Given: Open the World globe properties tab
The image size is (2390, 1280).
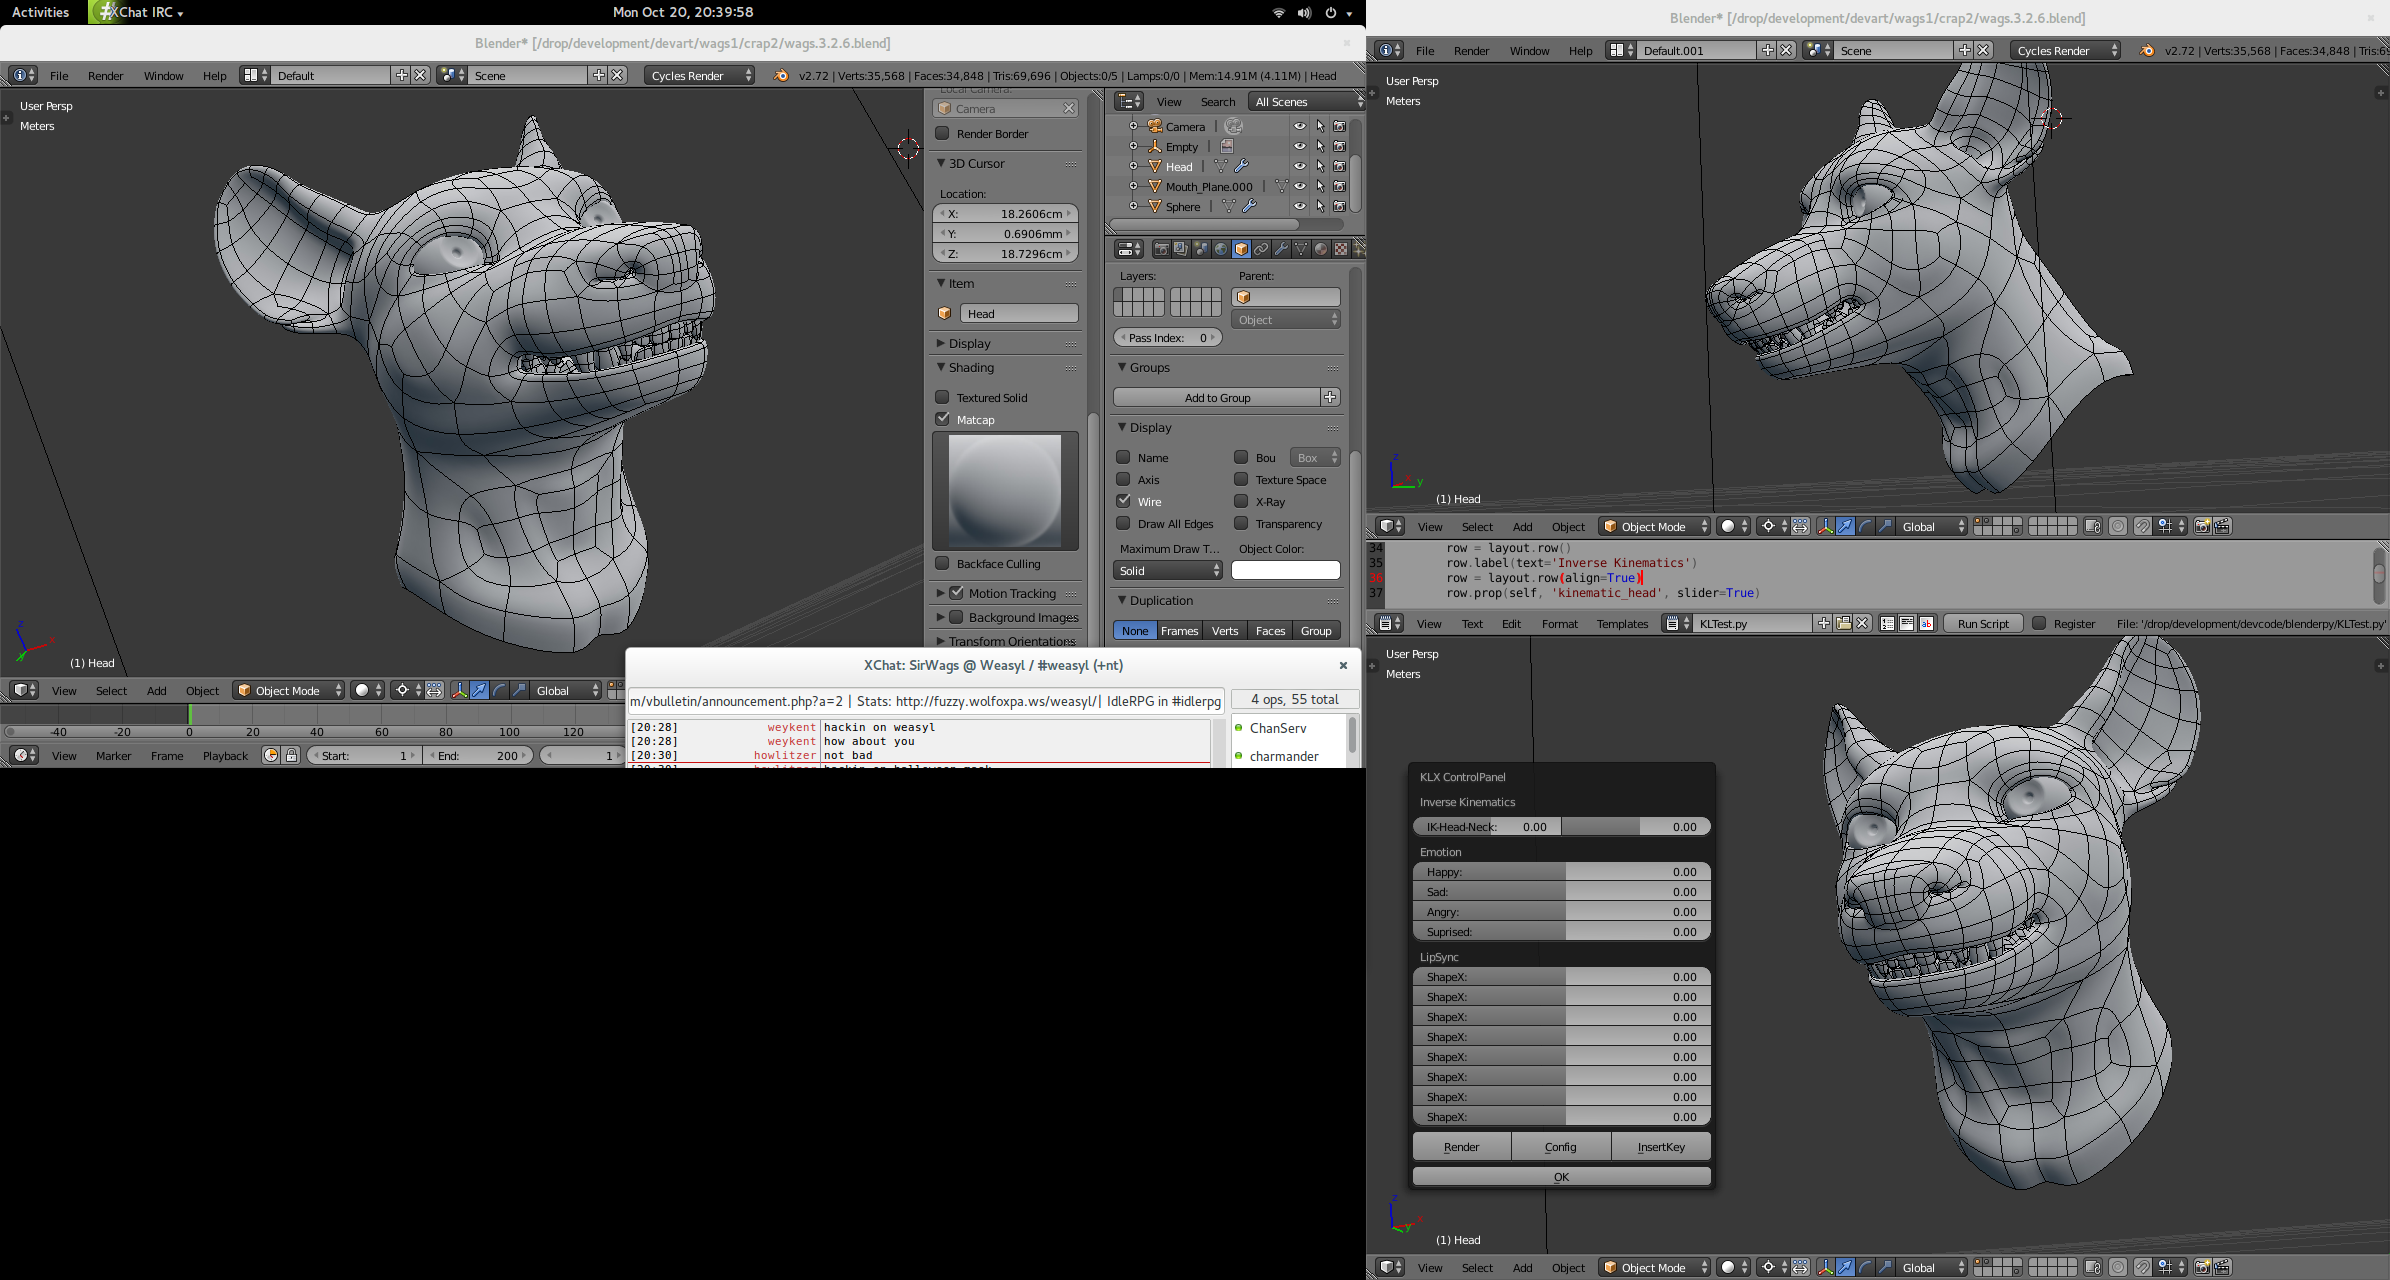Looking at the screenshot, I should click(x=1221, y=249).
